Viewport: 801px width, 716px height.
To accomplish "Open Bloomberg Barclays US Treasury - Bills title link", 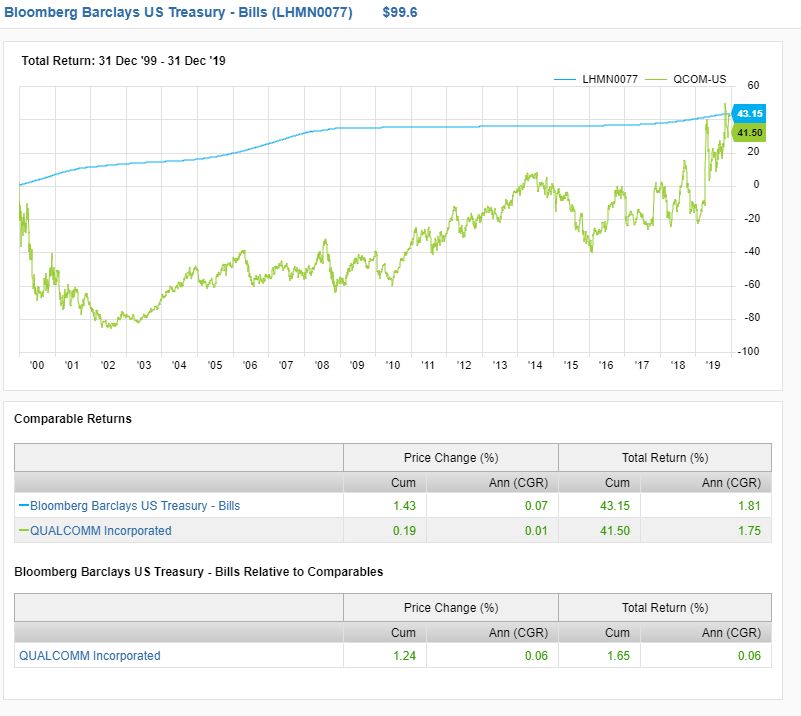I will (178, 12).
